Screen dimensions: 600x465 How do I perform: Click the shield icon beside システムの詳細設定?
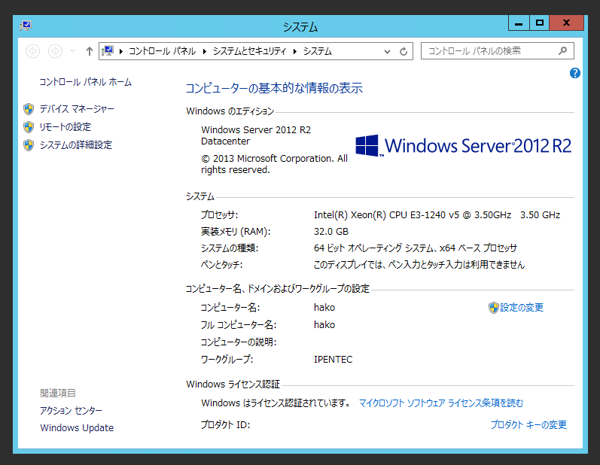click(29, 145)
